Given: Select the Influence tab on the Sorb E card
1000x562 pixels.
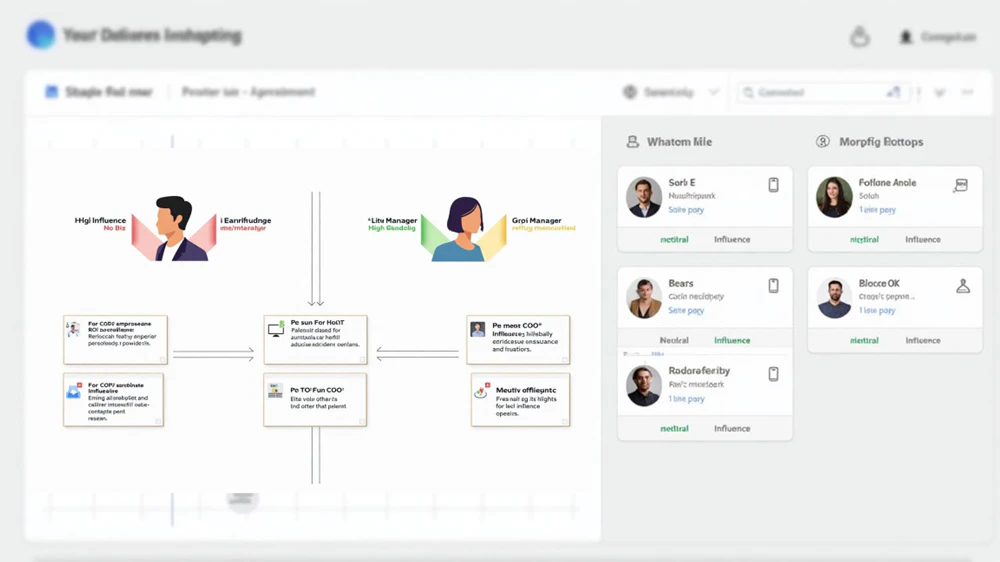Looking at the screenshot, I should tap(732, 239).
